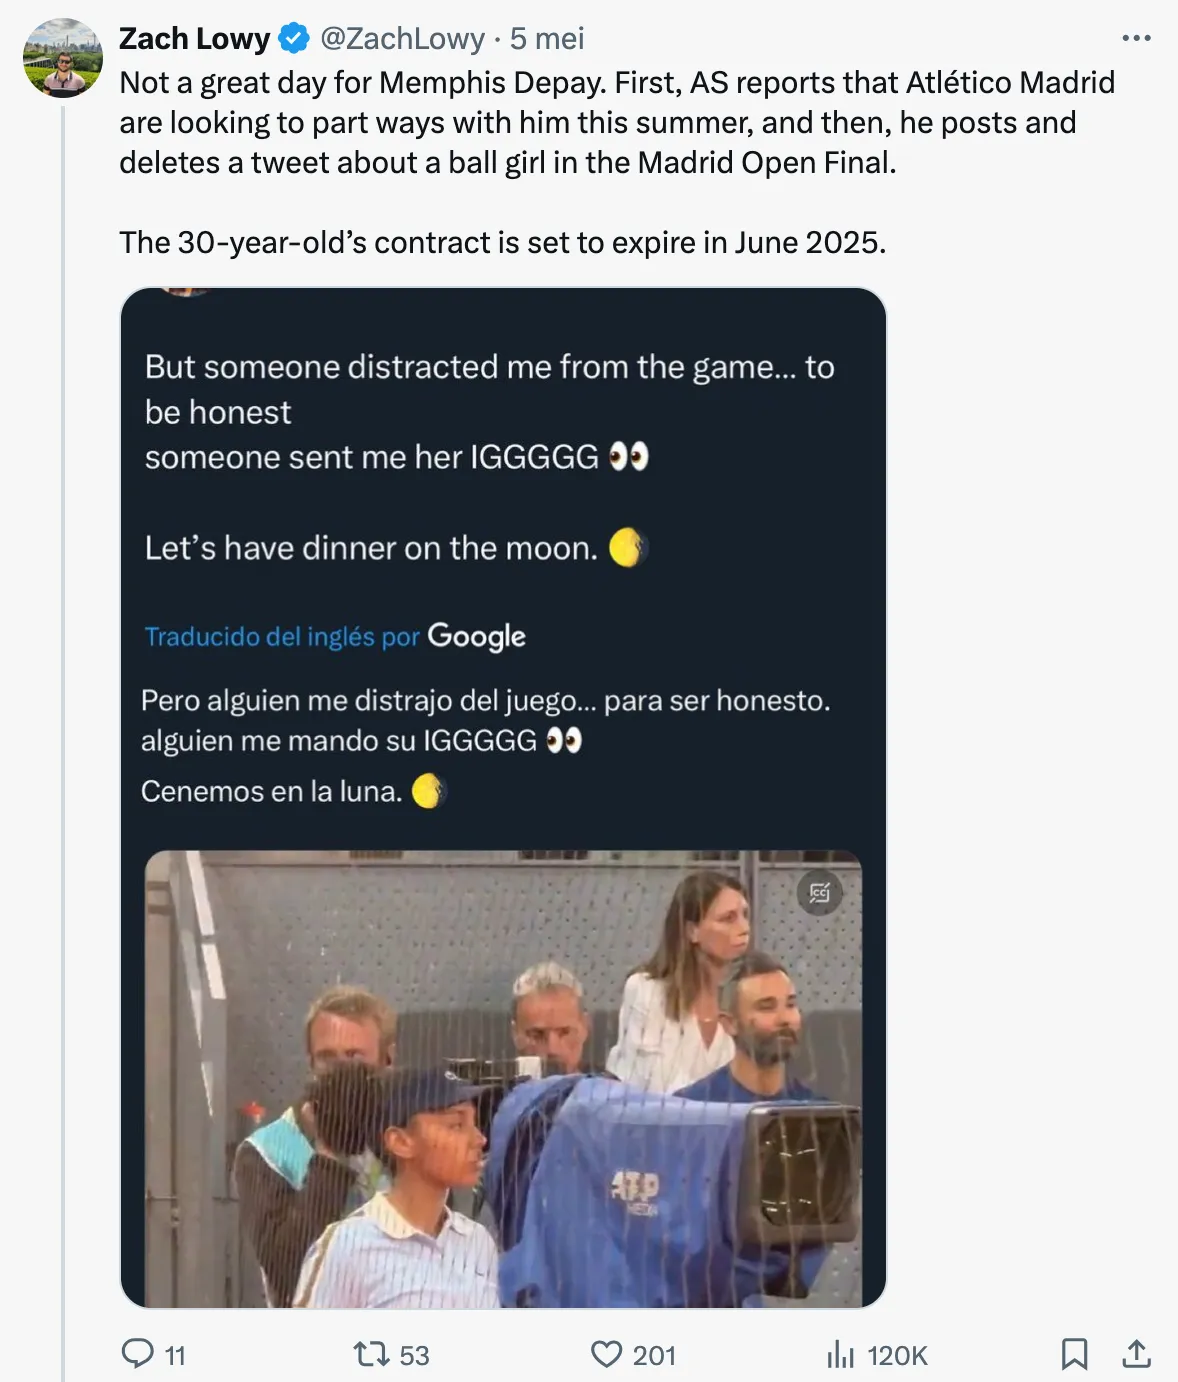Click the Google logo in translation notice
The height and width of the screenshot is (1382, 1178).
(476, 637)
